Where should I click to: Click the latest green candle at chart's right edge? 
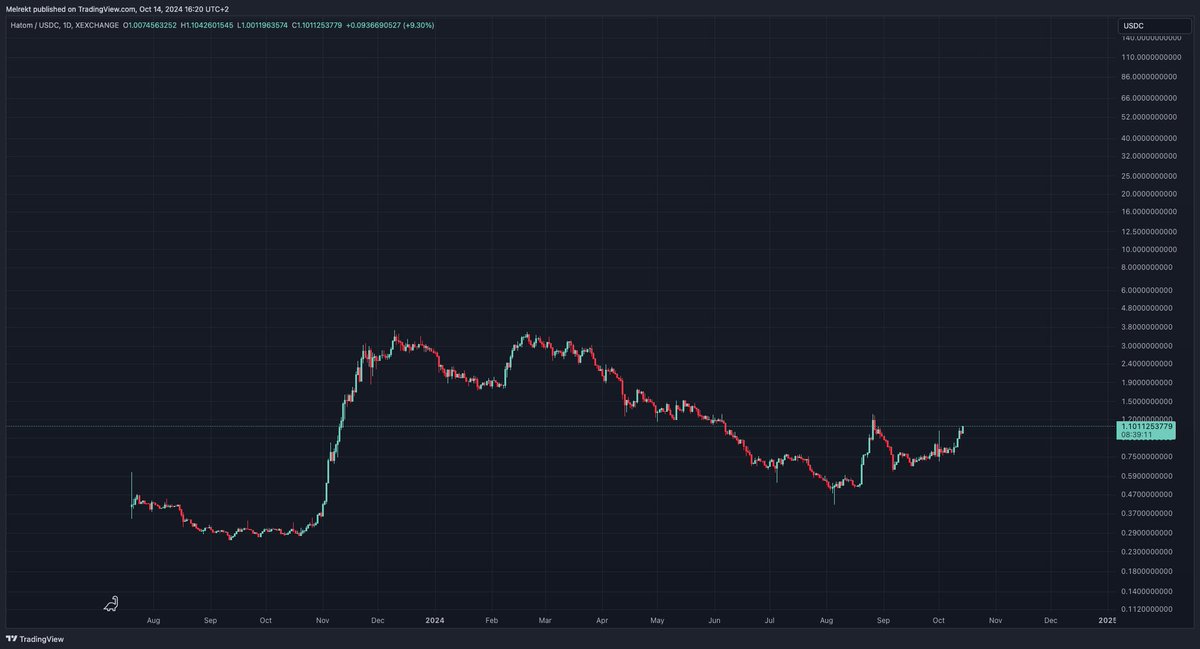[962, 431]
